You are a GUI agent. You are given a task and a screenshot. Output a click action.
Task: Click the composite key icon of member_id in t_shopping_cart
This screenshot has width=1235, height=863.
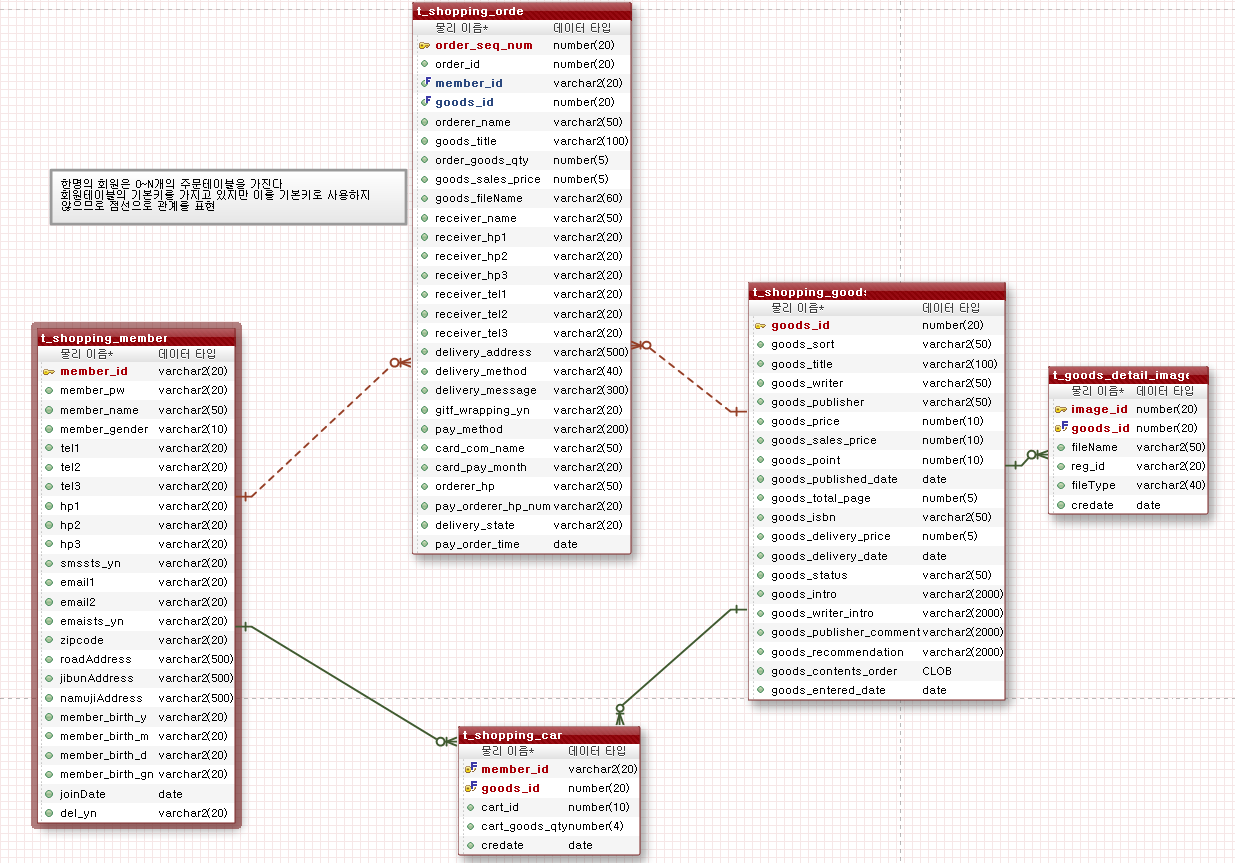469,769
